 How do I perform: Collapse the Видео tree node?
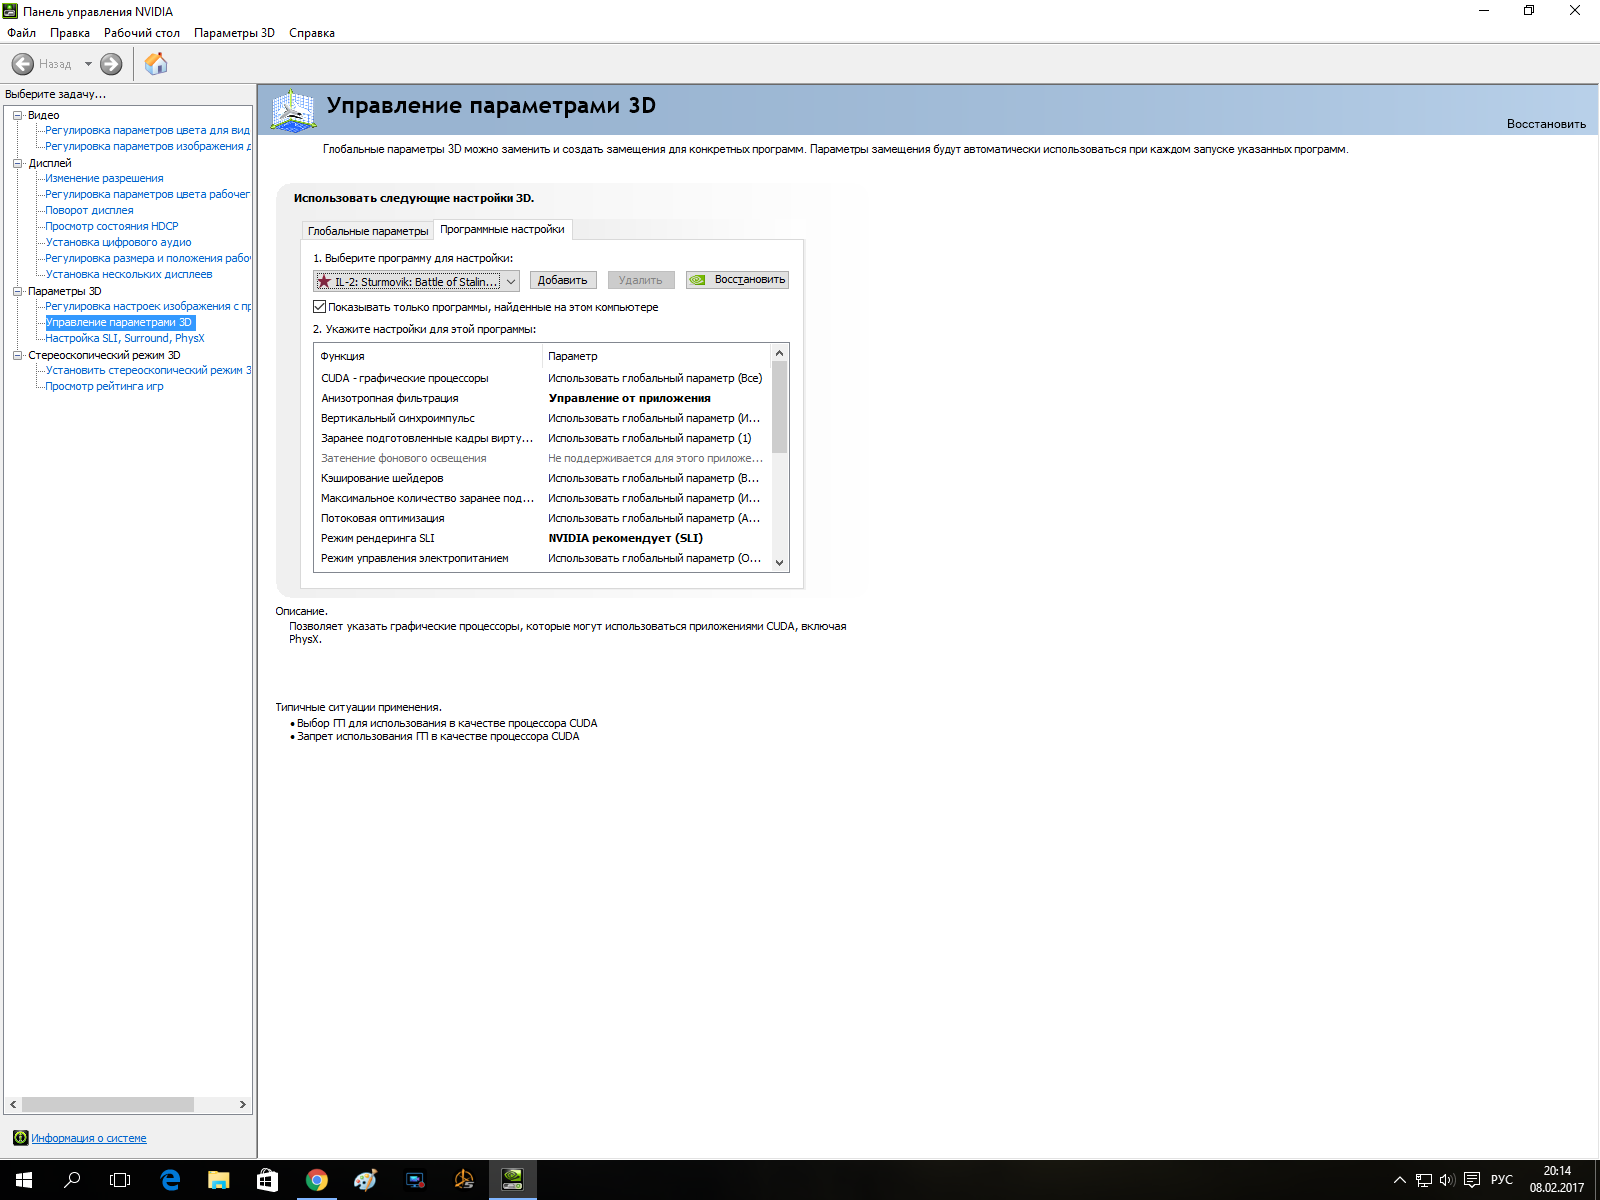tap(18, 115)
